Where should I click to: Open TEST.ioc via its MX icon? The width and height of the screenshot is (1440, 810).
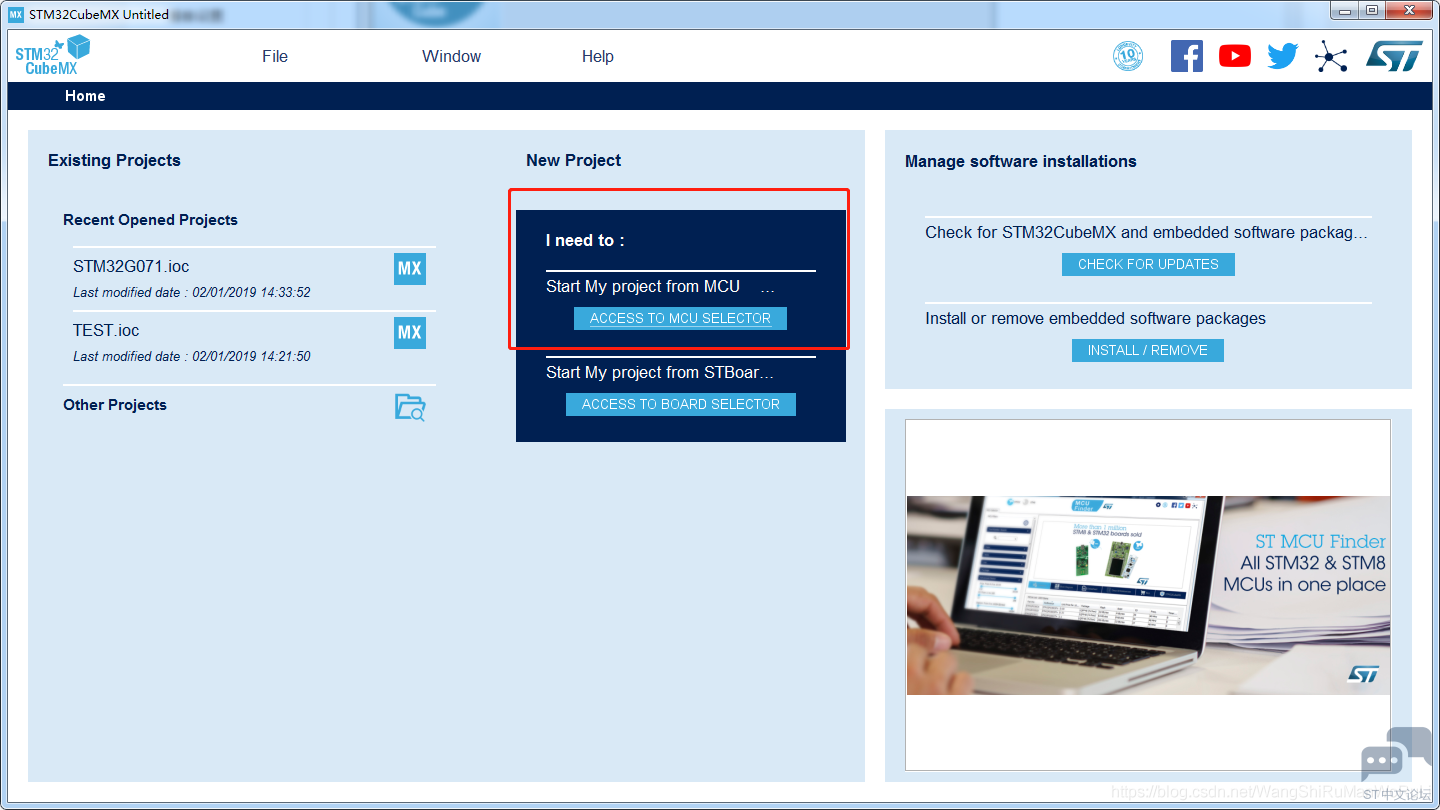409,332
